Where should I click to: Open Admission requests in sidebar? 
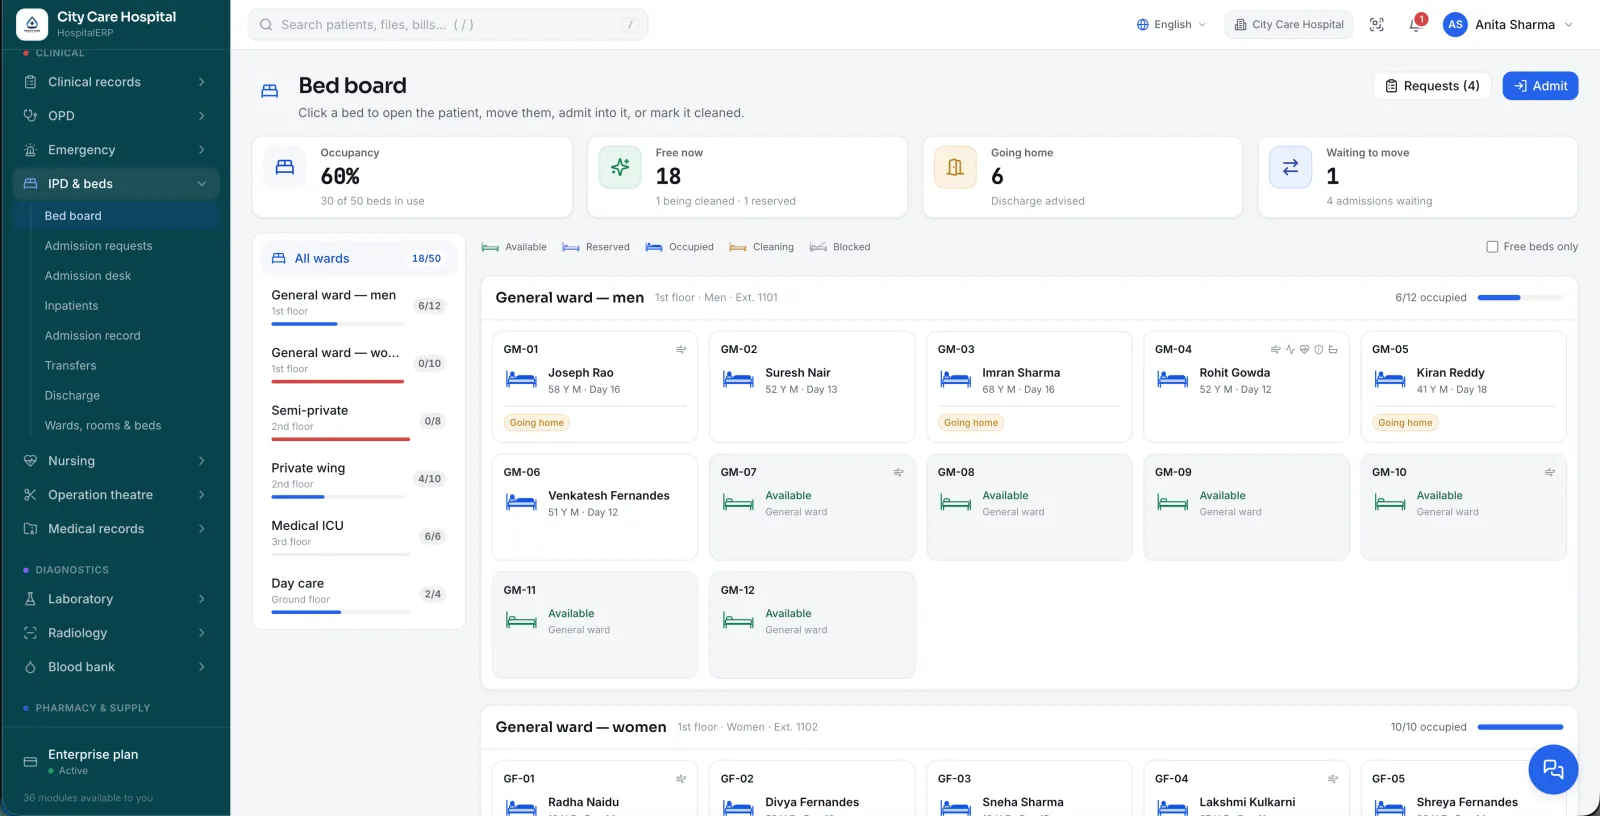tap(98, 246)
